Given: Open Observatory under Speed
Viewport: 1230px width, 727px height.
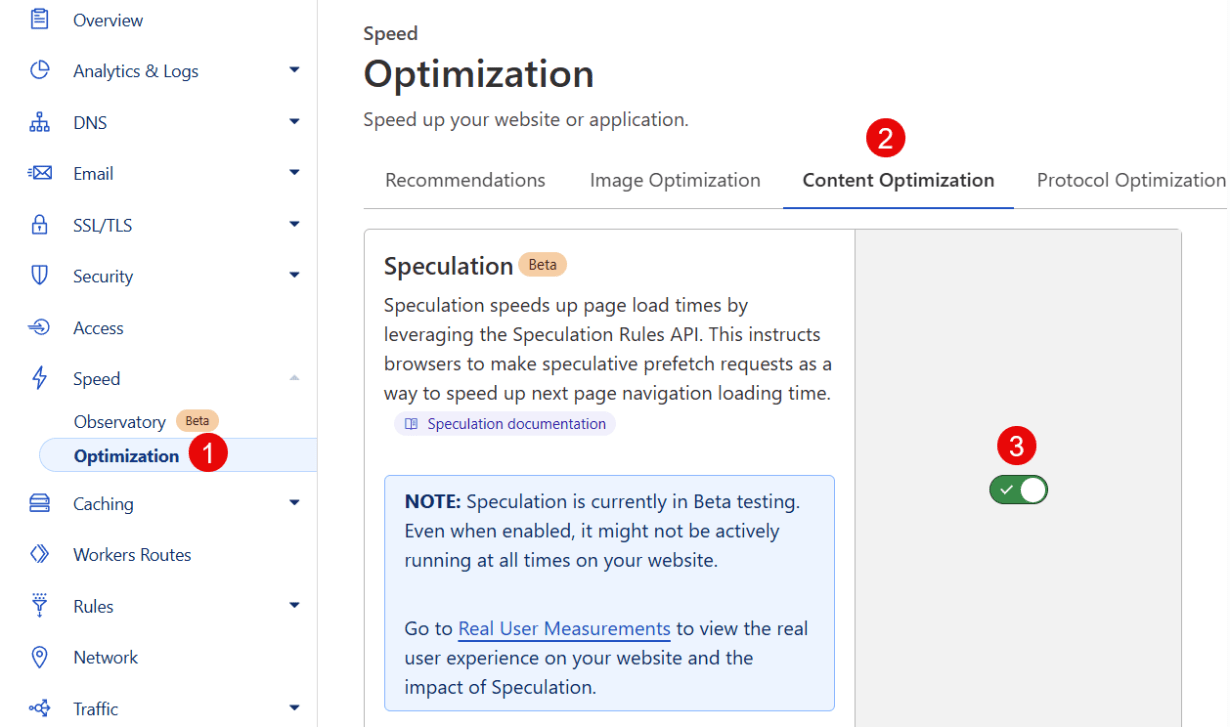Looking at the screenshot, I should click(x=119, y=422).
